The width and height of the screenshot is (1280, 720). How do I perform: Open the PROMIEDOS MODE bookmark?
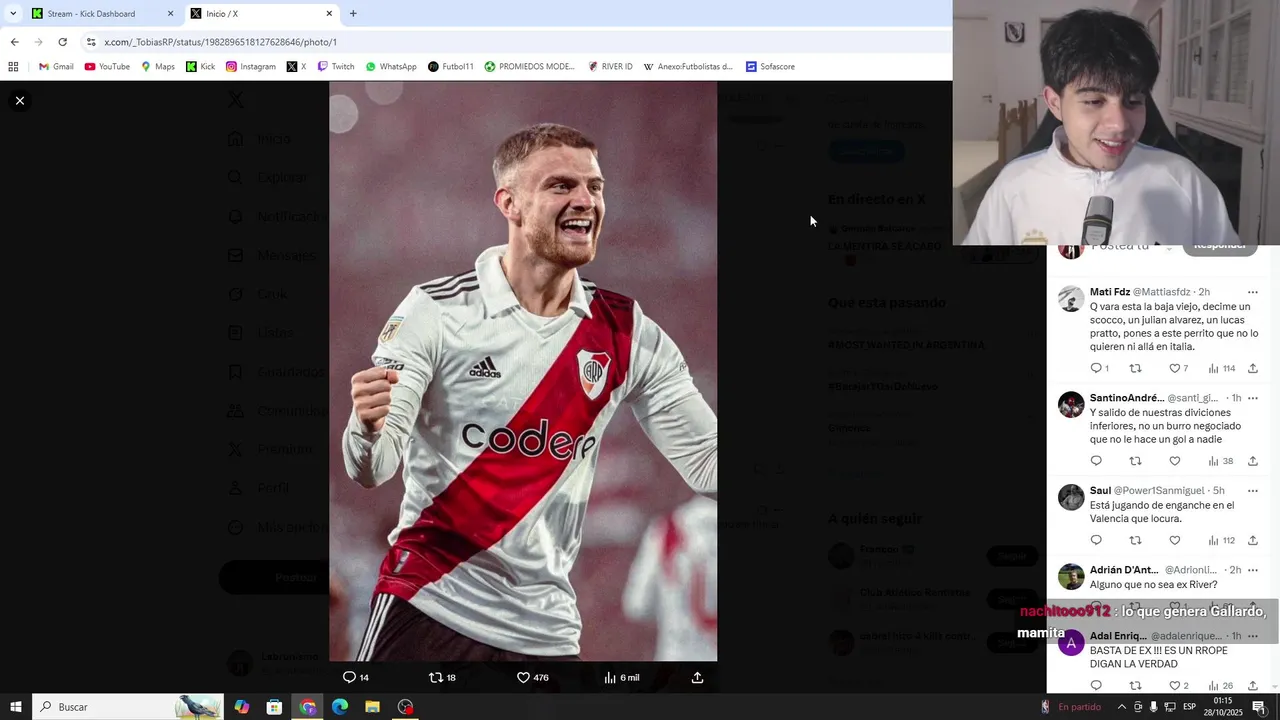tap(530, 67)
